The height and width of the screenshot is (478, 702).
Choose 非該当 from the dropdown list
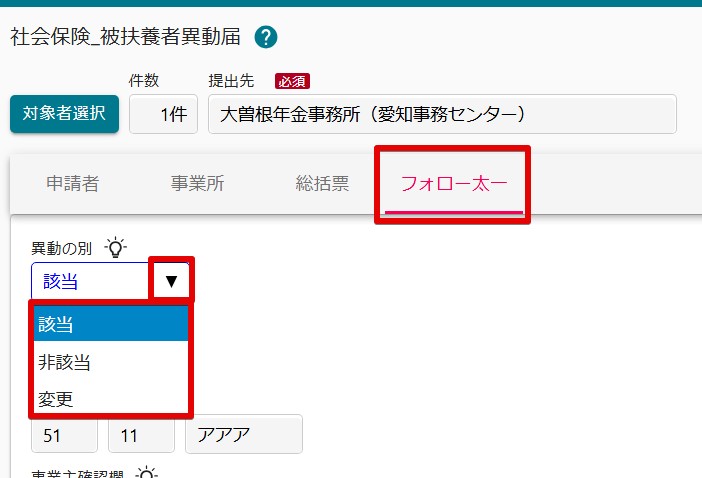pyautogui.click(x=111, y=362)
